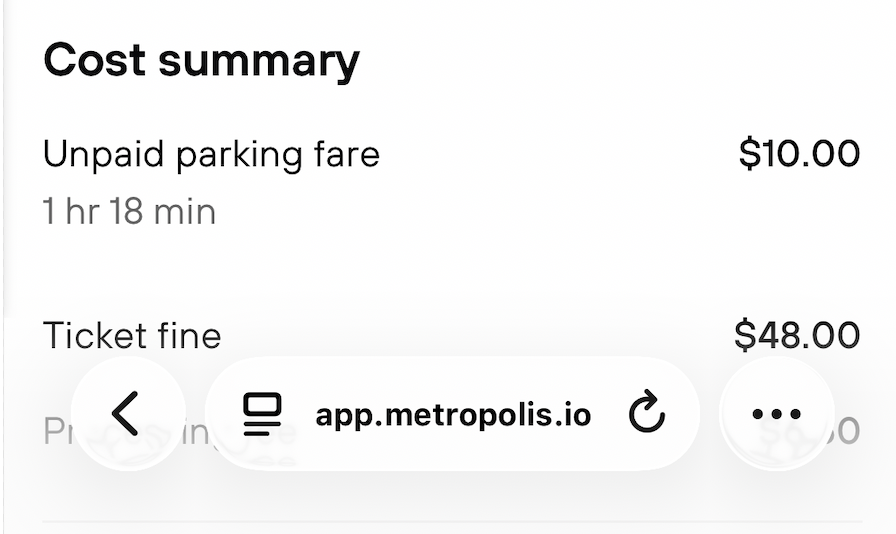
Task: Click the Cost summary heading
Action: (201, 62)
